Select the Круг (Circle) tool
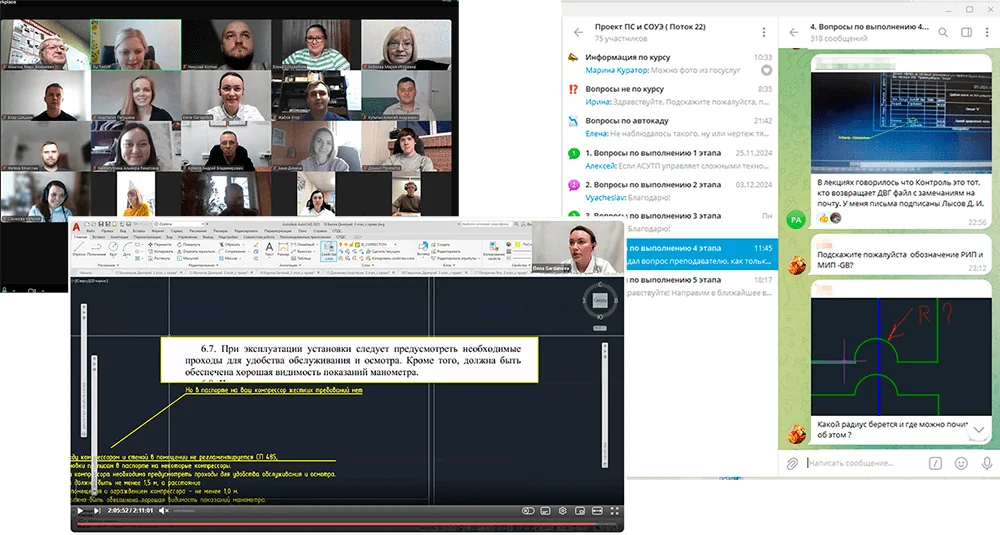 click(x=113, y=248)
